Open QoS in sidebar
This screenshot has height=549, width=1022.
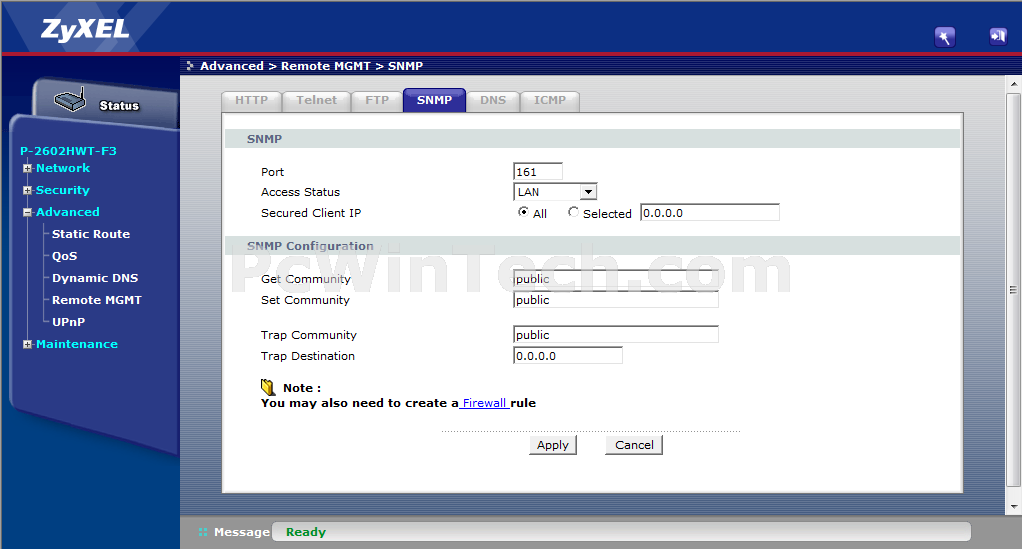tap(65, 256)
